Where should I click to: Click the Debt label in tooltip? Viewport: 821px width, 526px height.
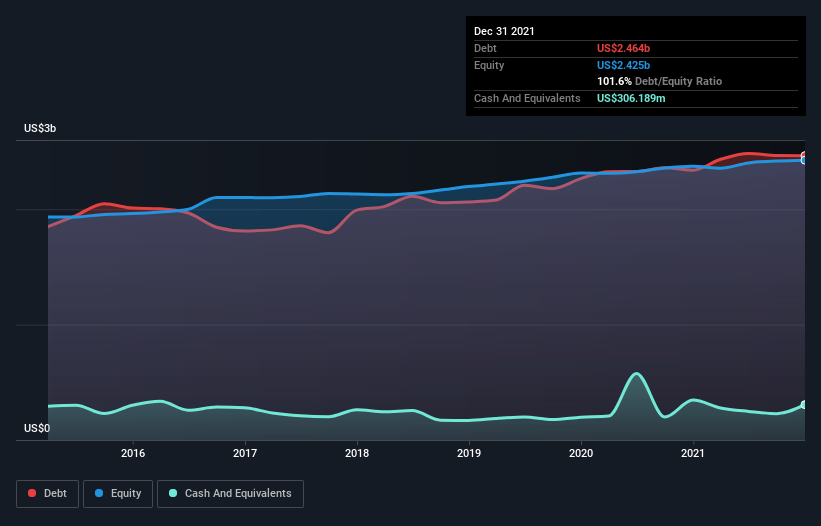pos(485,48)
